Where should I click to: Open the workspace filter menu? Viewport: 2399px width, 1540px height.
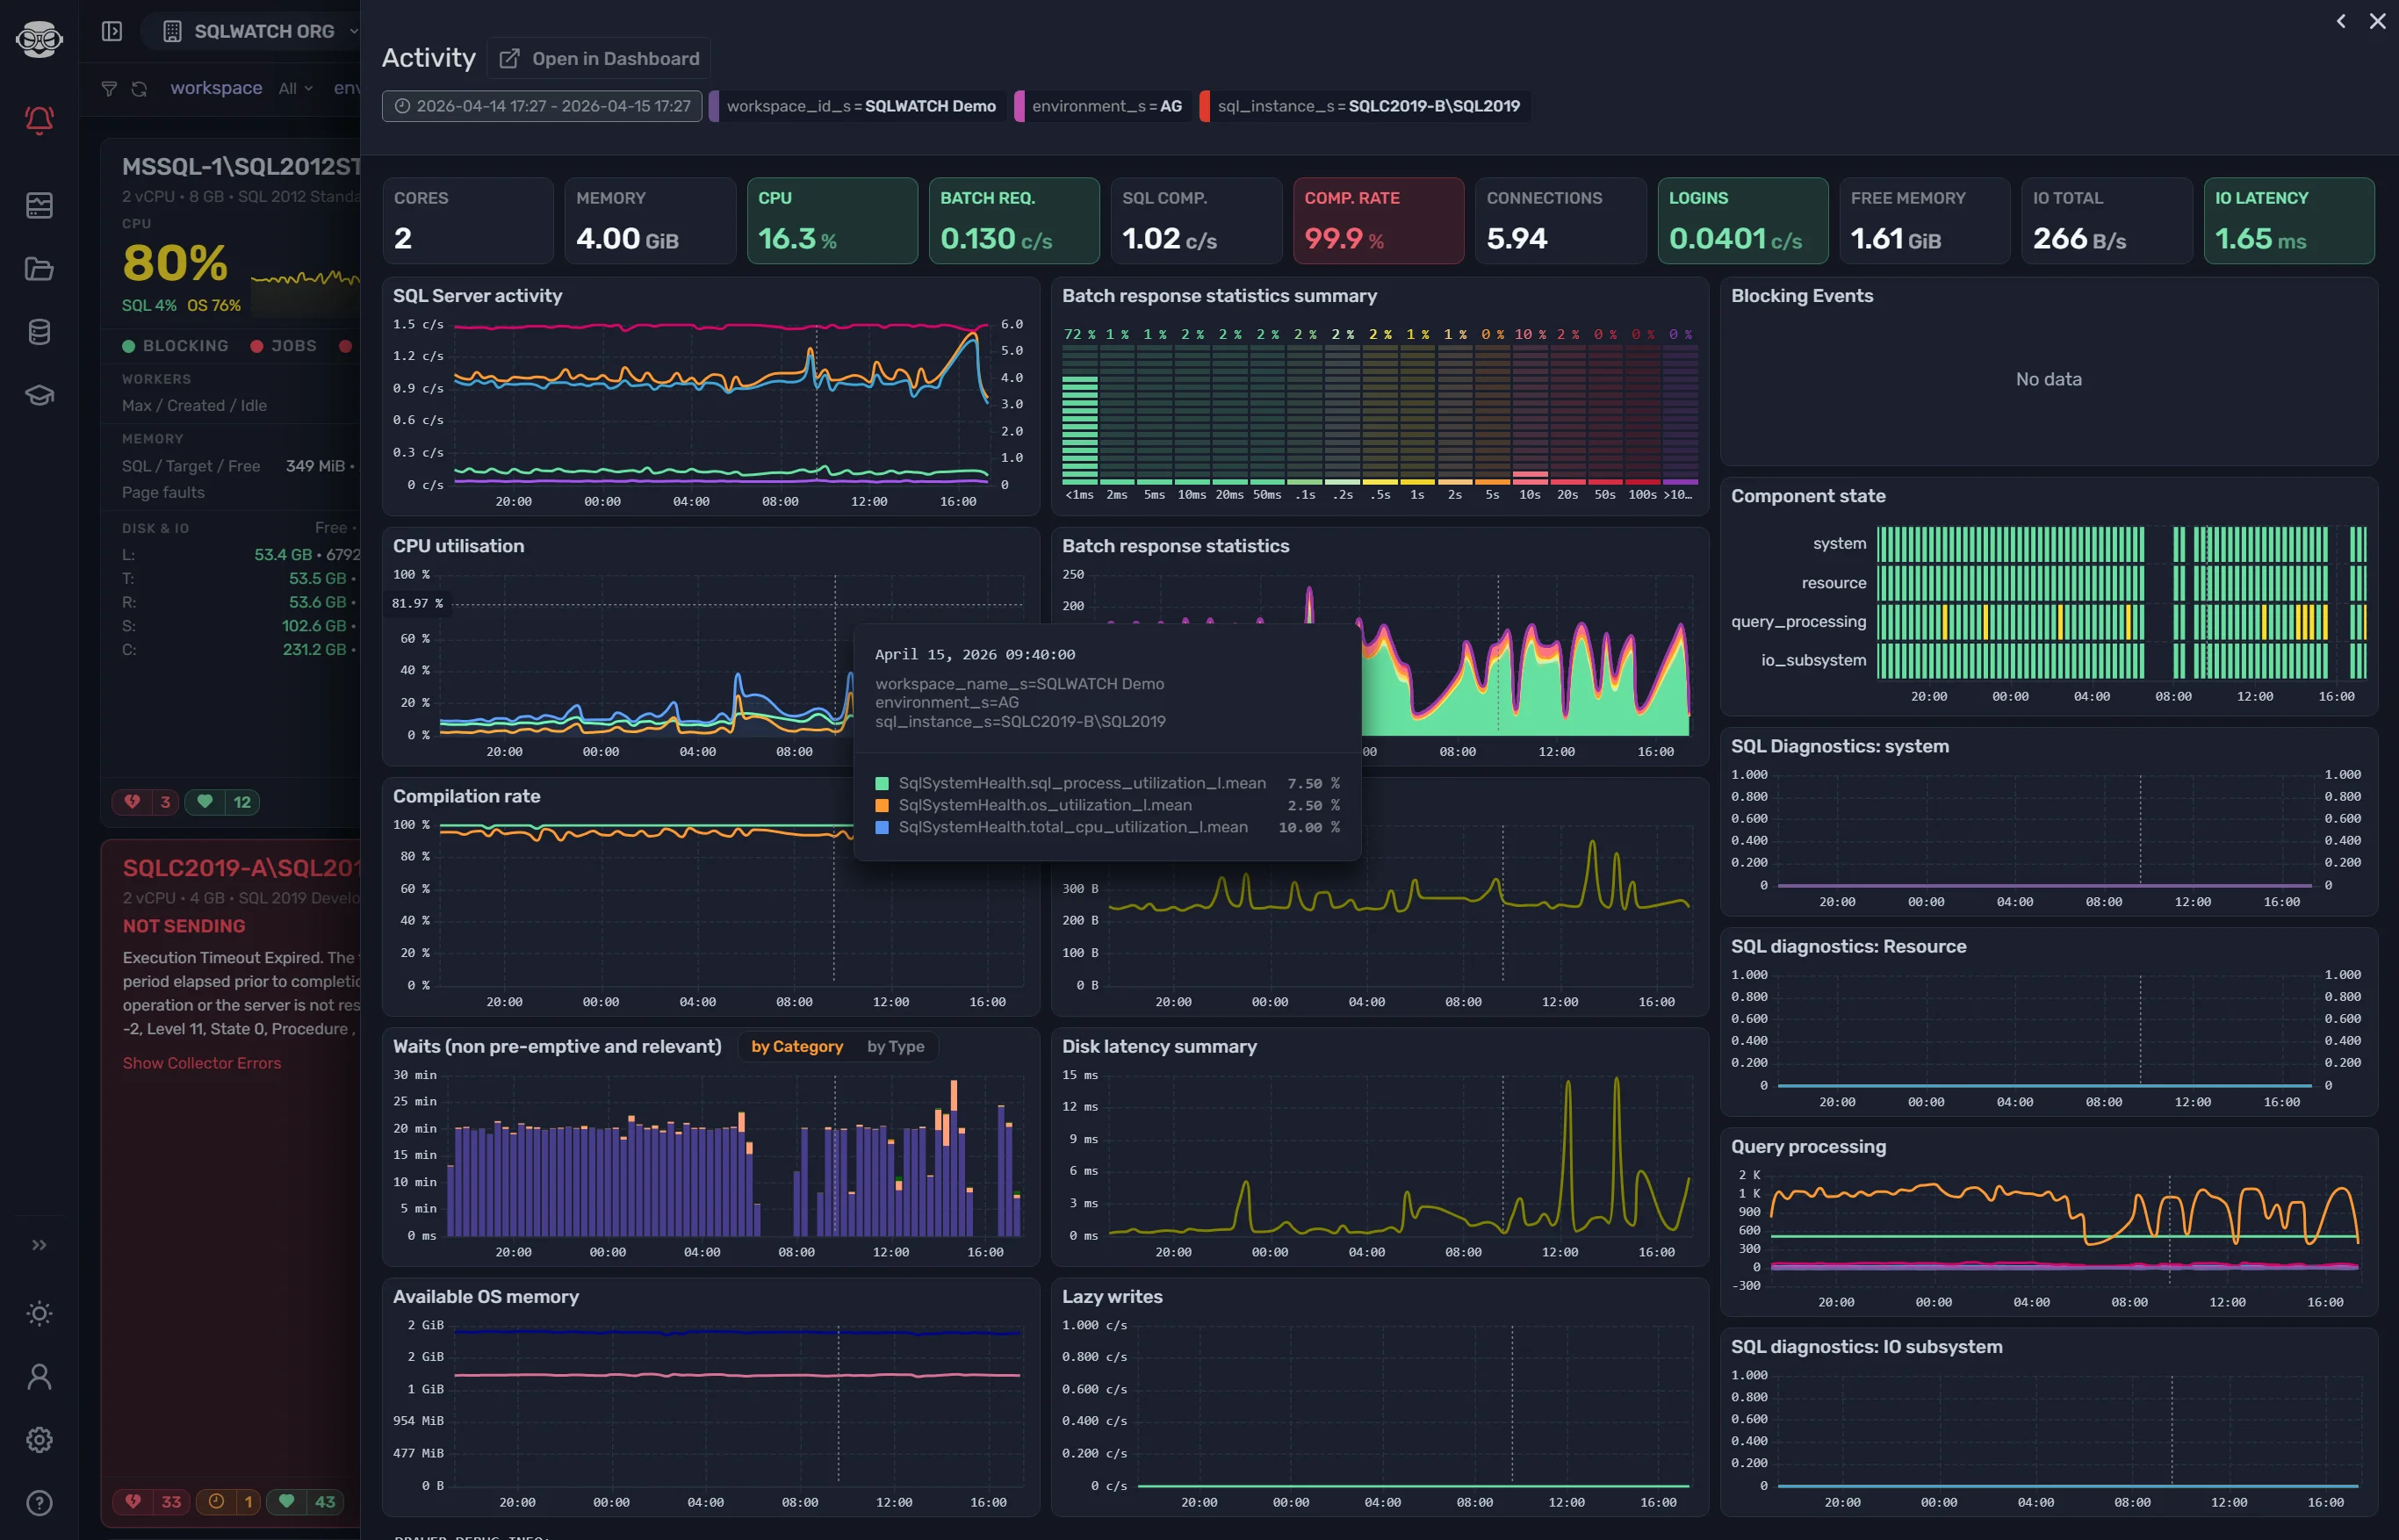click(216, 88)
